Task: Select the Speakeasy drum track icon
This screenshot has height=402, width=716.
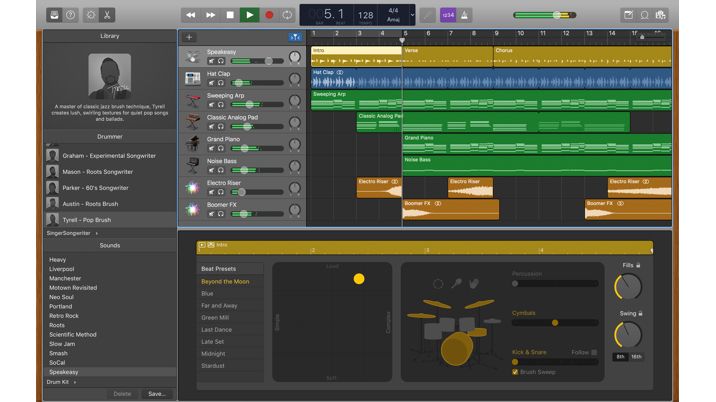Action: (x=193, y=57)
